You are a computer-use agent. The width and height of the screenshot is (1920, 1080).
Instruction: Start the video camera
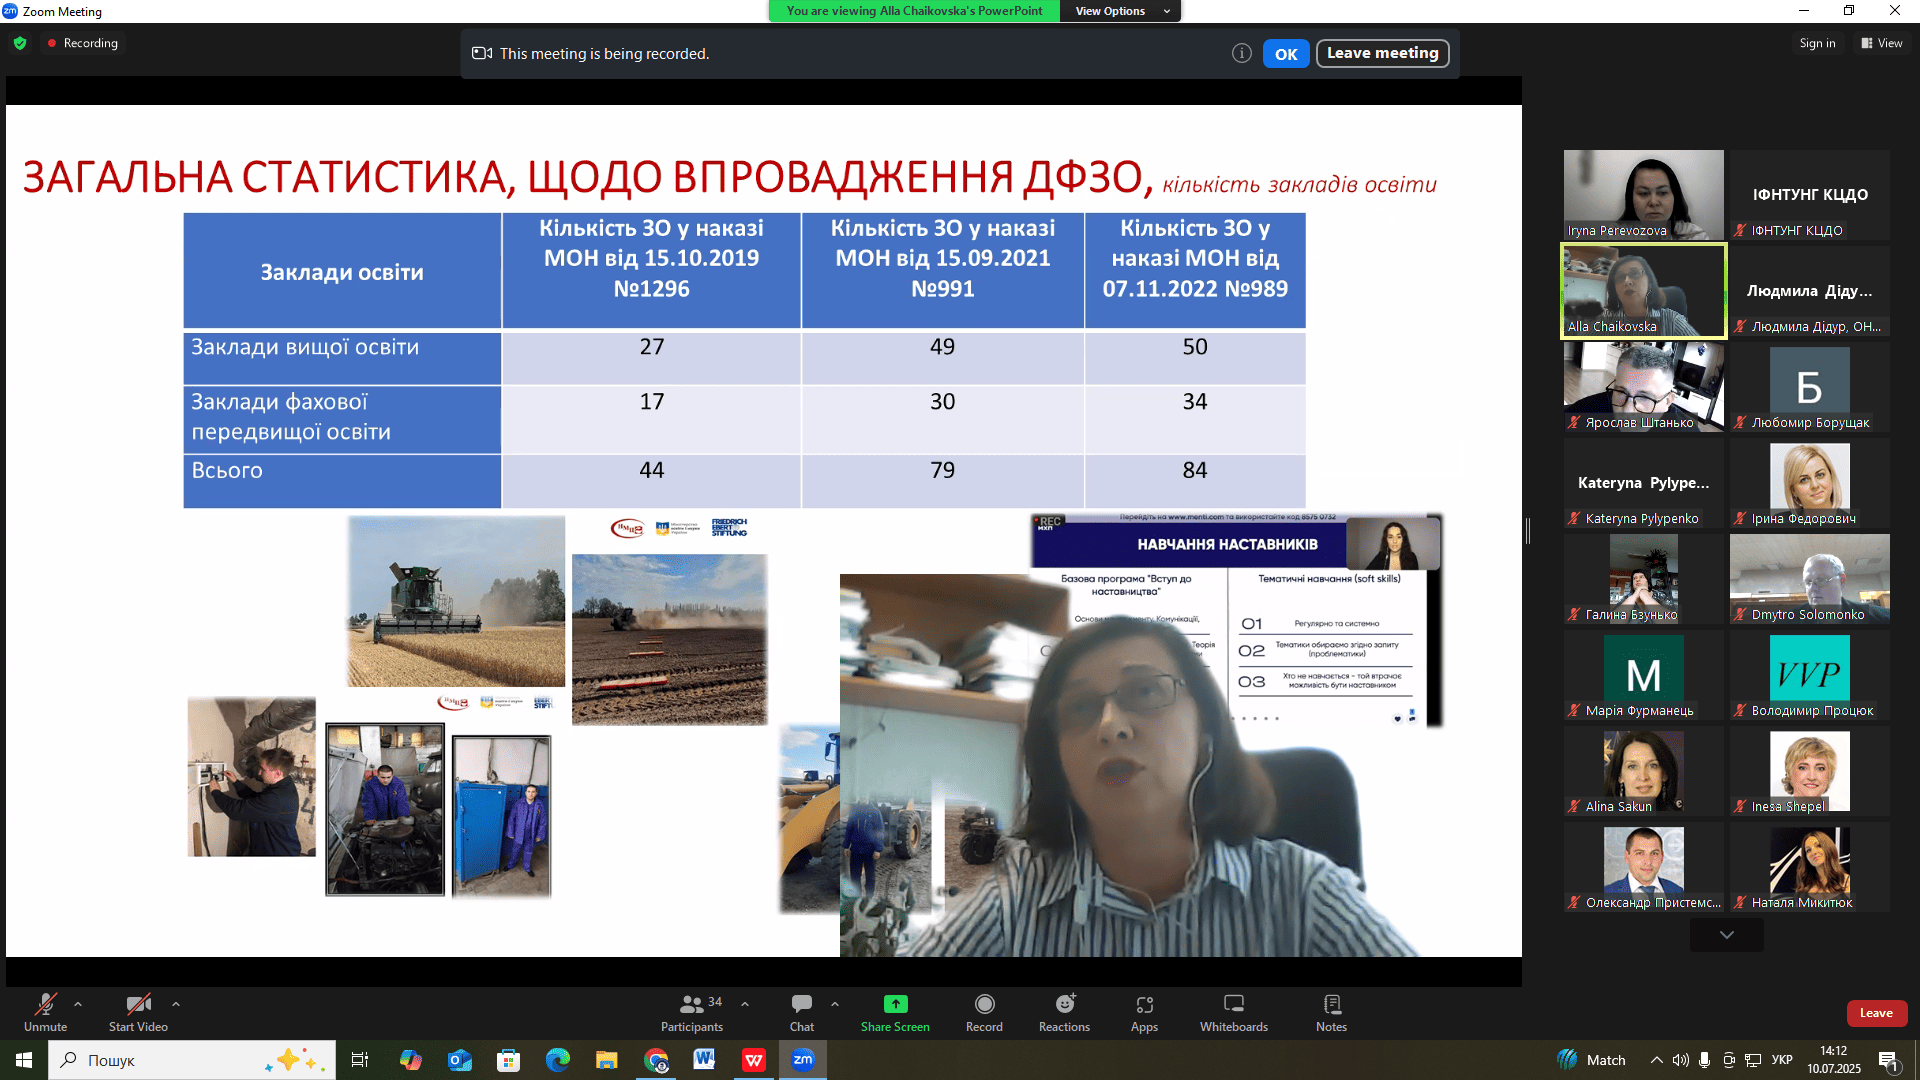(x=138, y=1012)
